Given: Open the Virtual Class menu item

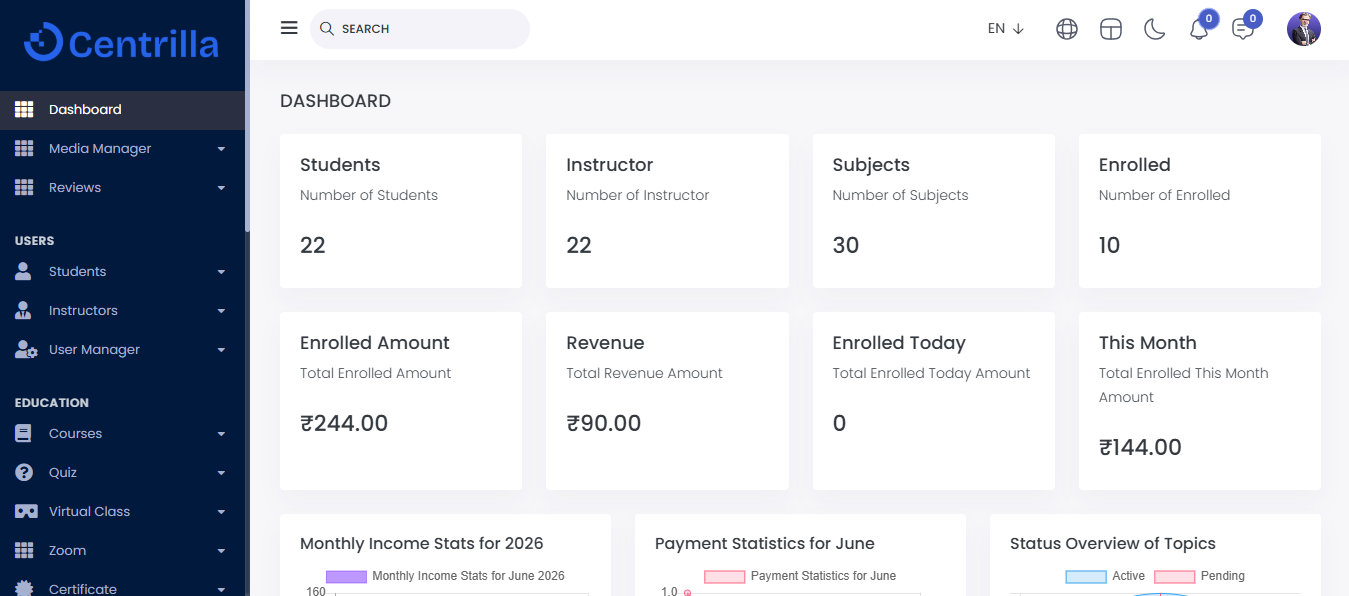Looking at the screenshot, I should point(122,512).
